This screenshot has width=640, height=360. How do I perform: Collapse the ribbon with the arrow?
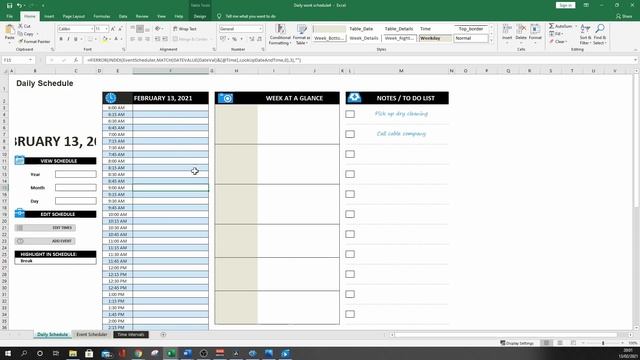[635, 49]
